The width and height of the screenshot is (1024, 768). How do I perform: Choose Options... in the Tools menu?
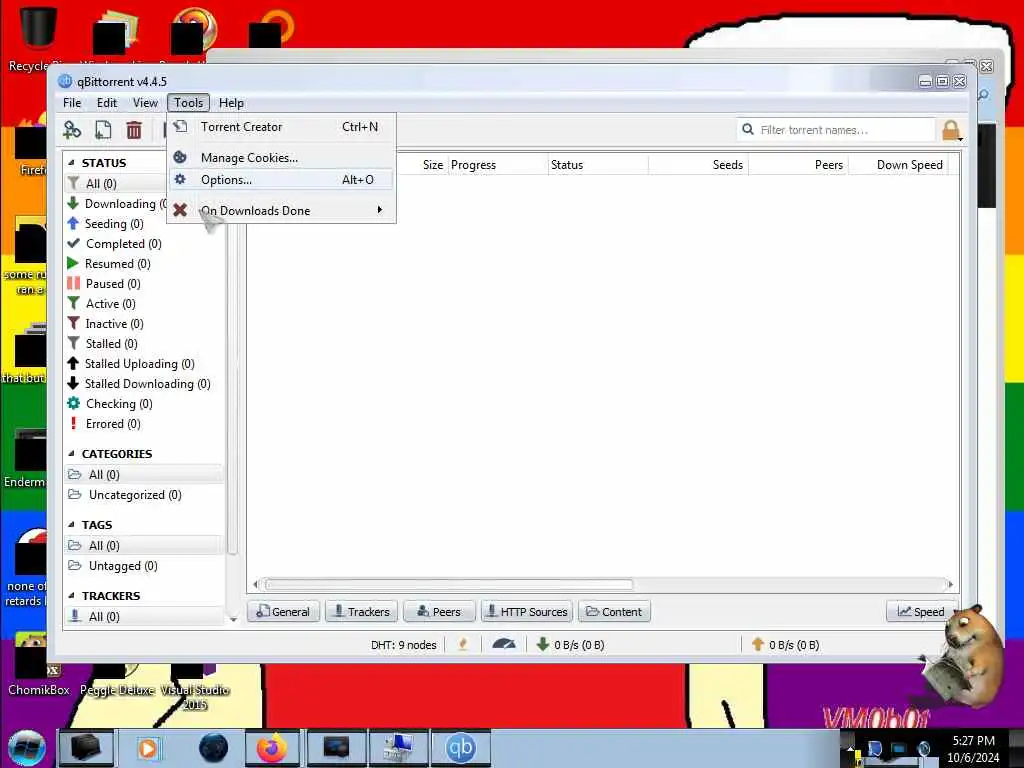click(281, 180)
